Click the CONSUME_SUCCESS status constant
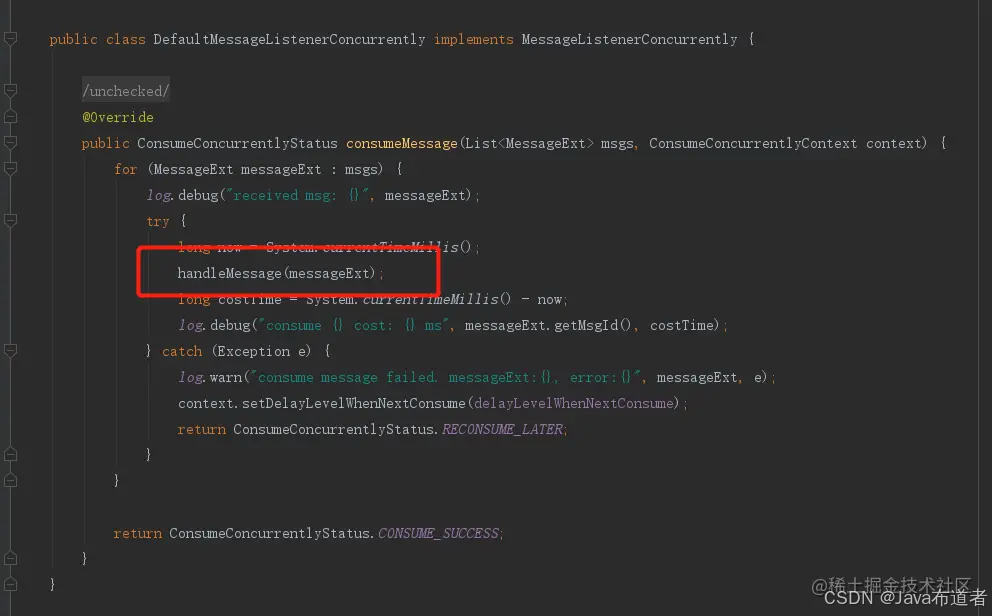The width and height of the screenshot is (992, 616). (x=439, y=533)
